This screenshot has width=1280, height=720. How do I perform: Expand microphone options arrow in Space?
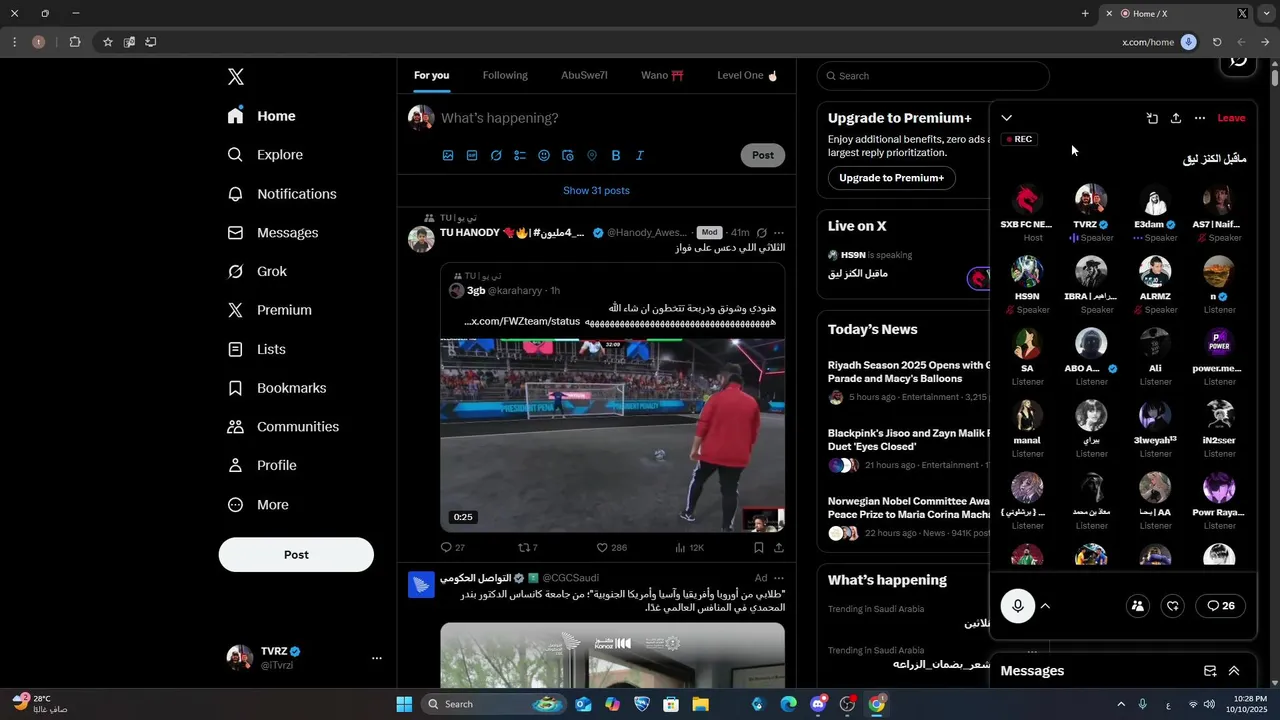pos(1045,606)
